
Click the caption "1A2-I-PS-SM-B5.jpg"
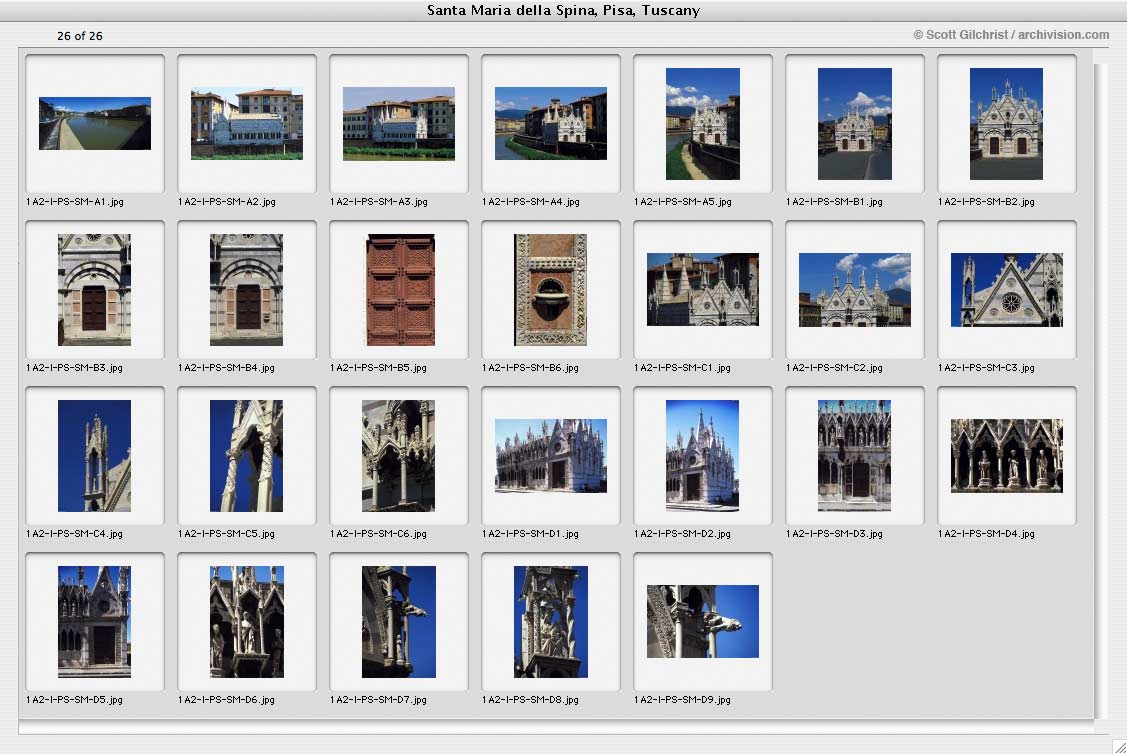pyautogui.click(x=379, y=368)
